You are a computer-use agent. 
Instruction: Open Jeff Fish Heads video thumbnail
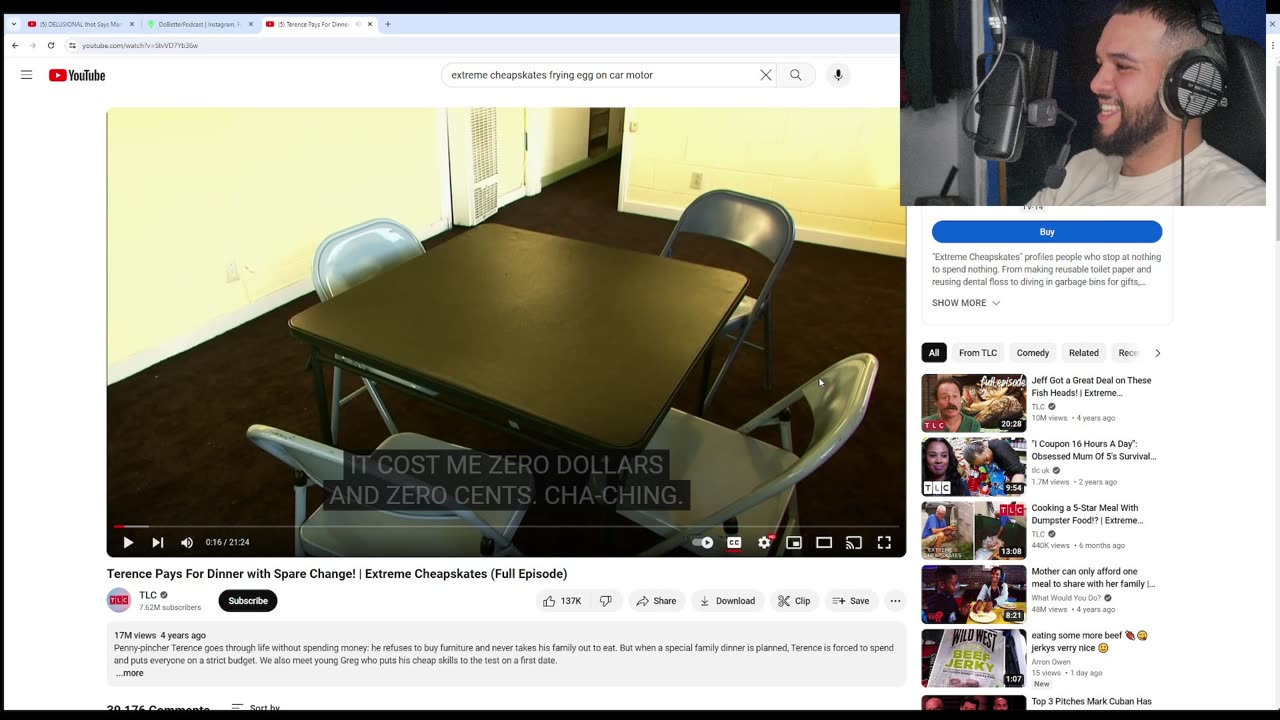(974, 403)
